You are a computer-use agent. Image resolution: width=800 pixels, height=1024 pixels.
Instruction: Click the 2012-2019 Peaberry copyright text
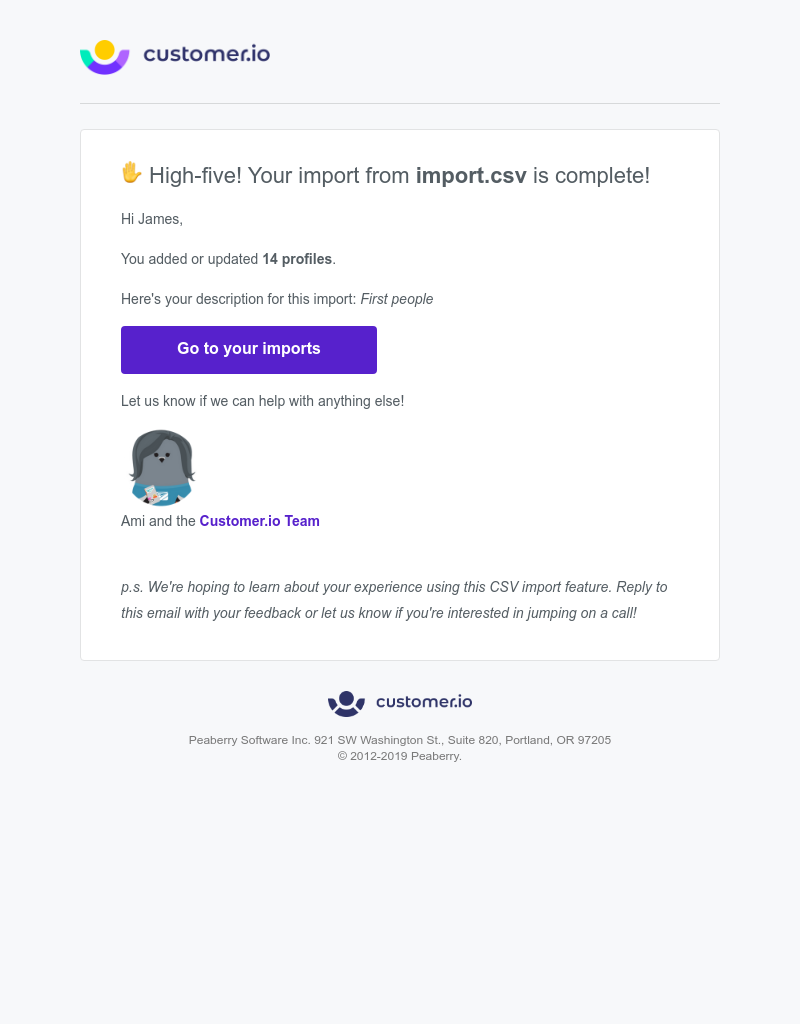click(x=399, y=756)
